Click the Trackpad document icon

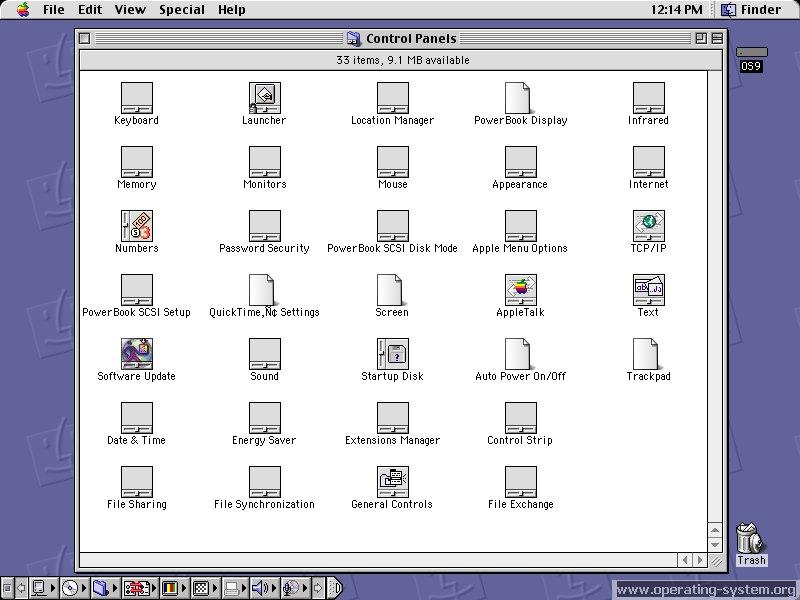646,354
